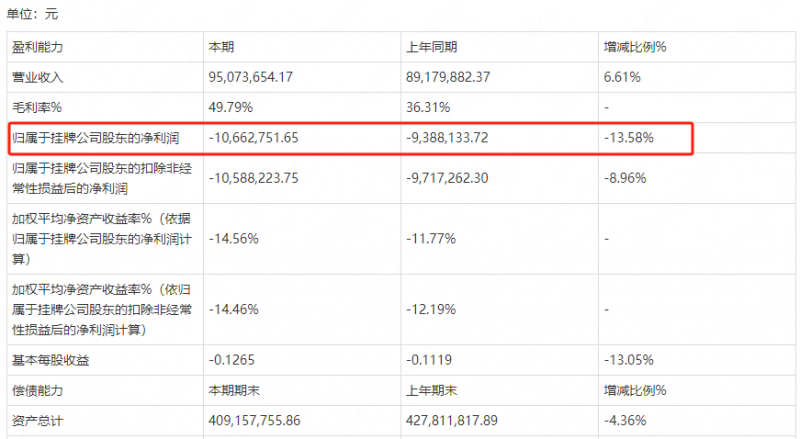The width and height of the screenshot is (800, 439).
Task: Click the 36.31% cell
Action: (427, 106)
